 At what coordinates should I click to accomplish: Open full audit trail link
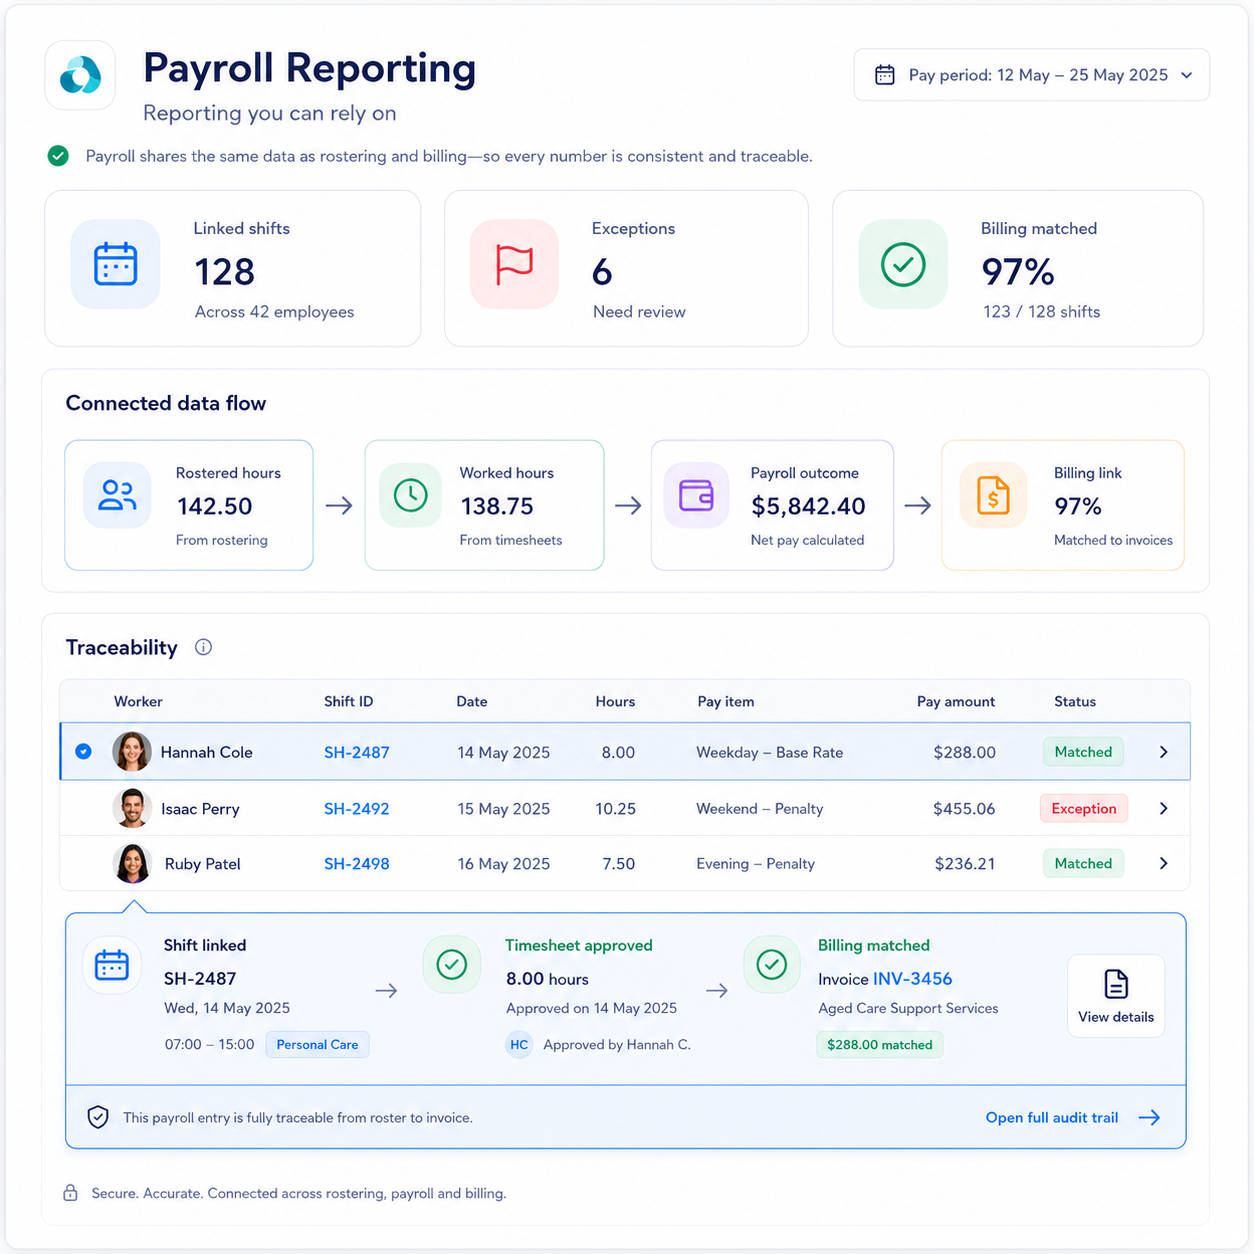coord(1052,1117)
